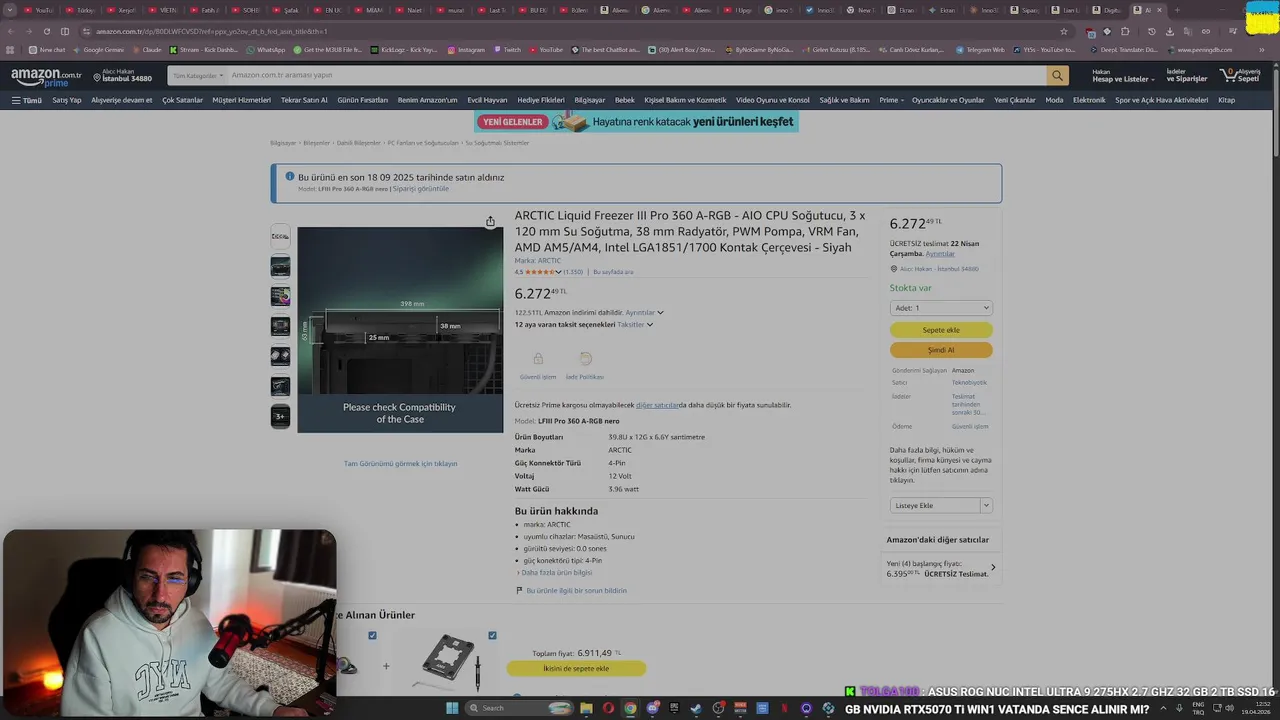Open the rating stars dropdown arrow
This screenshot has width=1280, height=720.
point(558,272)
